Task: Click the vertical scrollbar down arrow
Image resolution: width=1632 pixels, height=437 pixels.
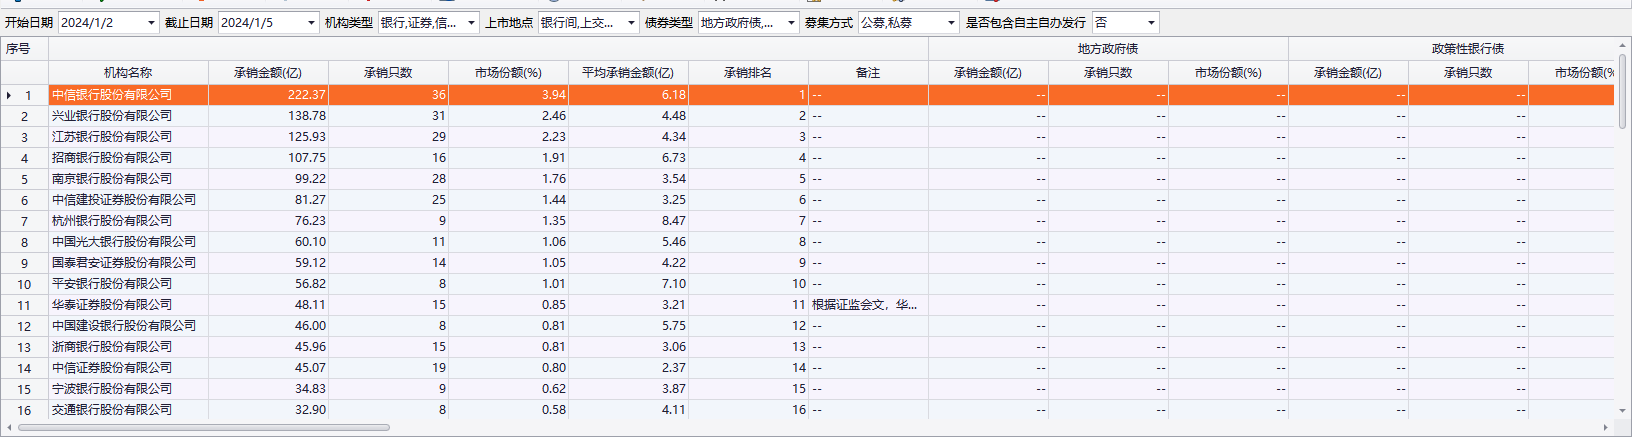Action: (1622, 411)
